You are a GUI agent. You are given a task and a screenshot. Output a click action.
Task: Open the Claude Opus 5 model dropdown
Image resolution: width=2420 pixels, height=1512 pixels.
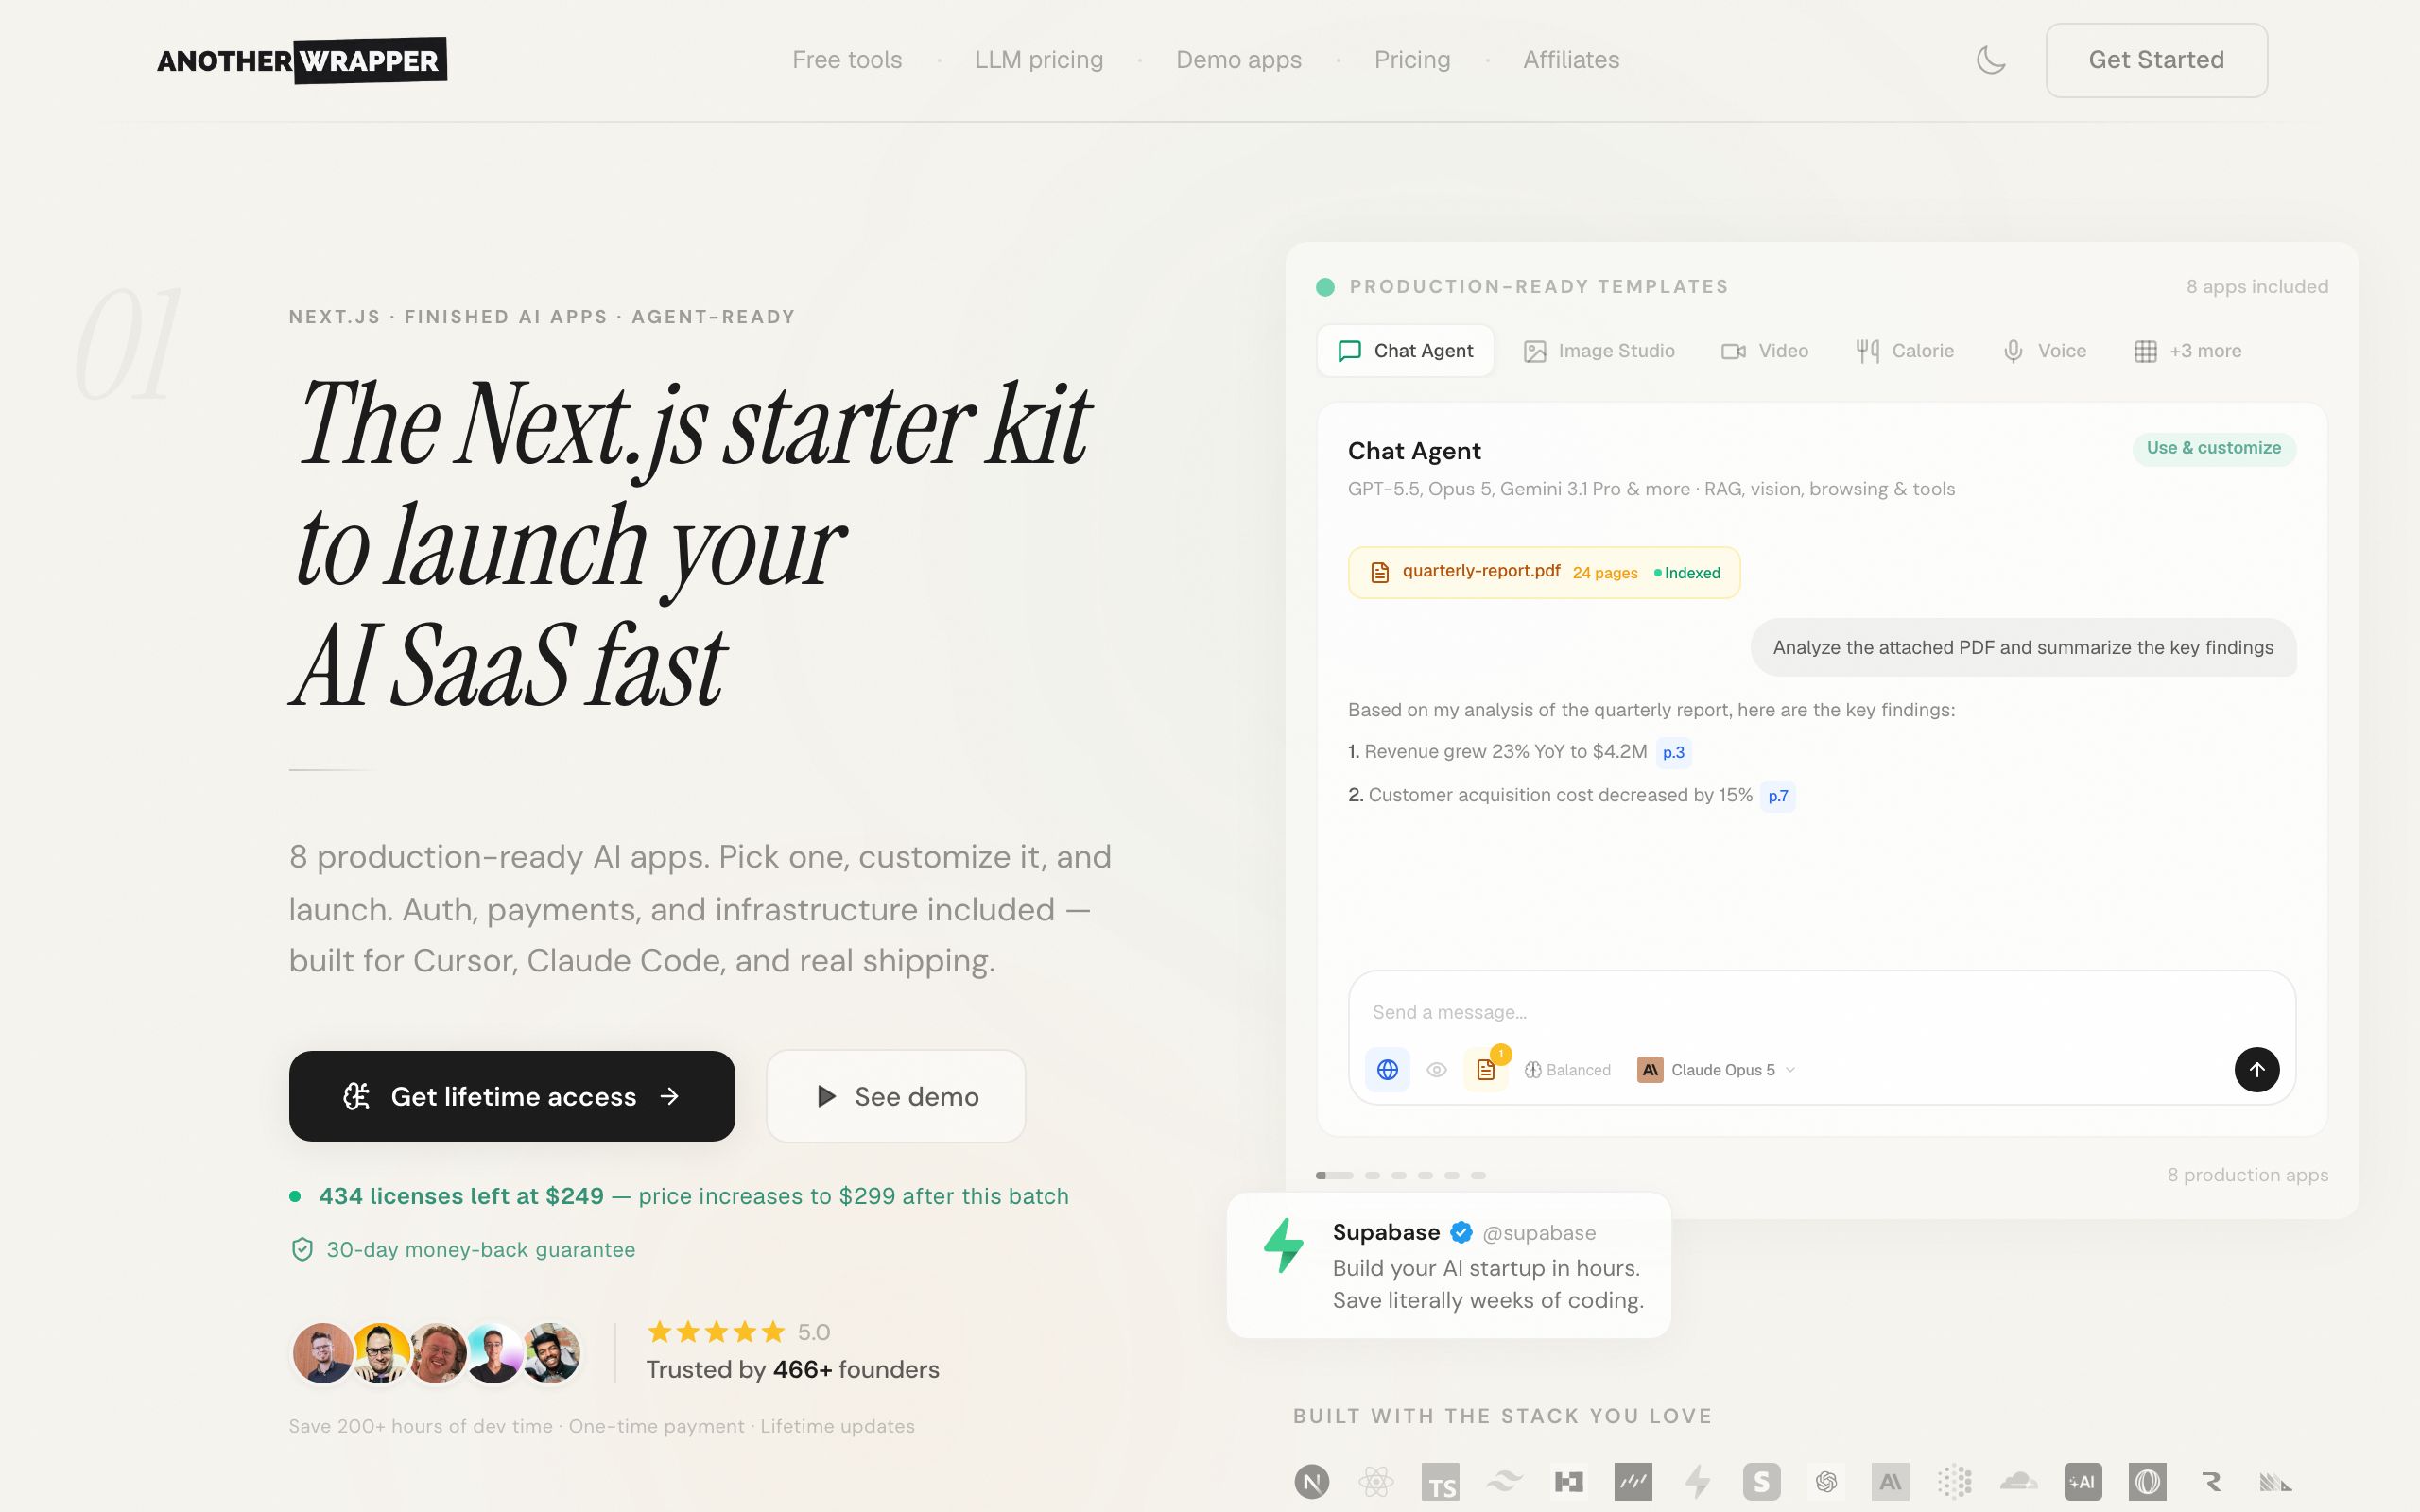click(x=1716, y=1069)
